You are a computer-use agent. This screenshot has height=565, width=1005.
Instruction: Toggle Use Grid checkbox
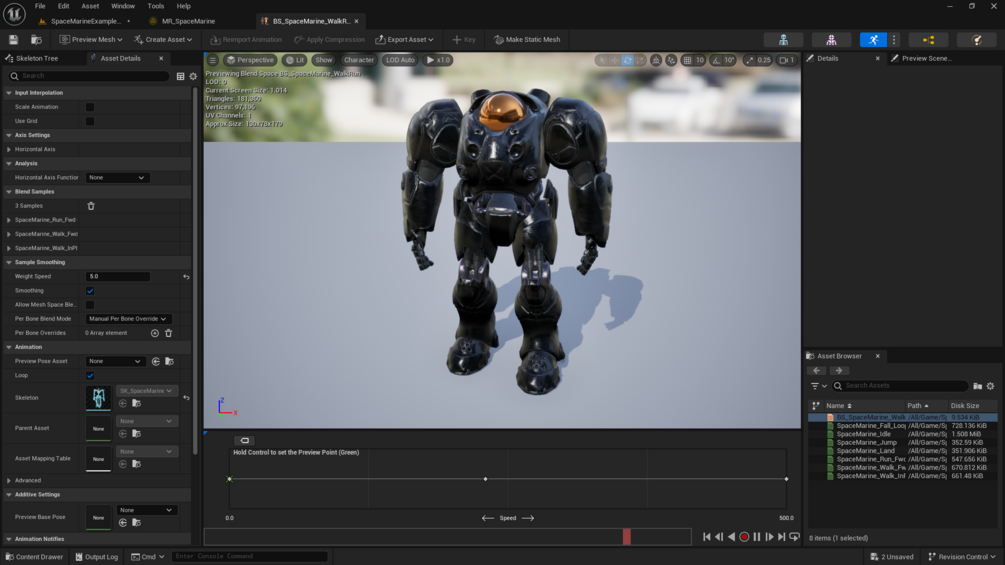point(90,121)
